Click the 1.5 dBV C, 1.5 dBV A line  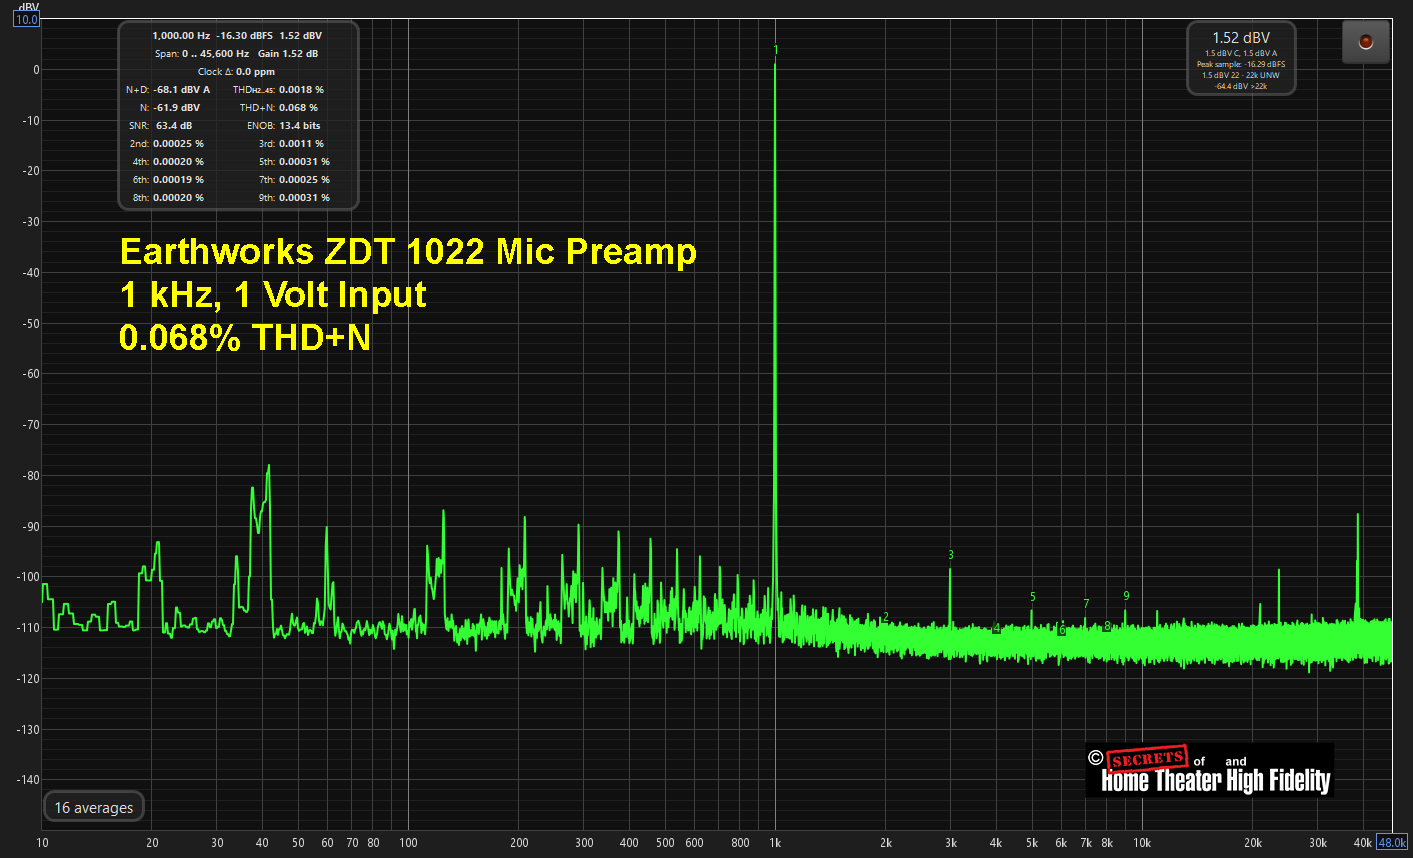[x=1241, y=53]
